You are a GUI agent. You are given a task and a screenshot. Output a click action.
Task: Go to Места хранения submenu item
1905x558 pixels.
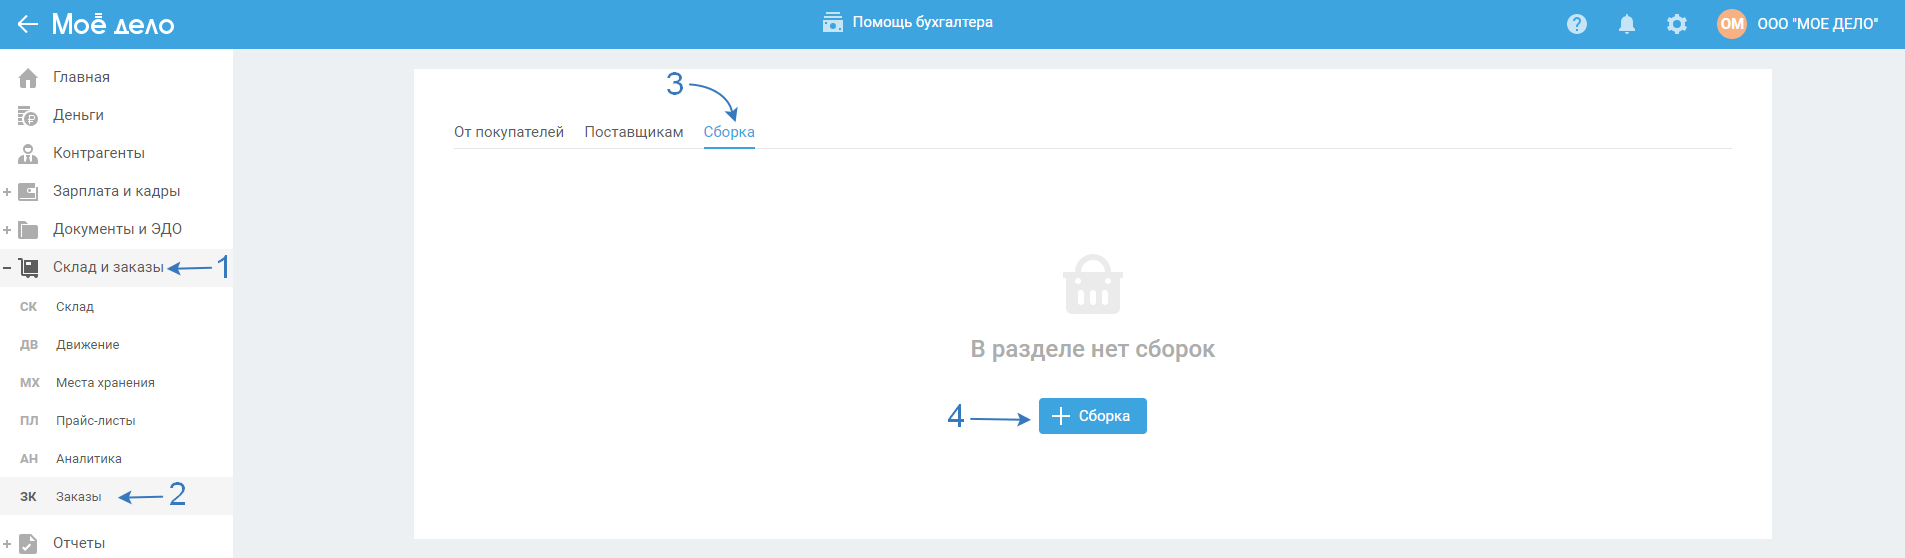click(105, 383)
